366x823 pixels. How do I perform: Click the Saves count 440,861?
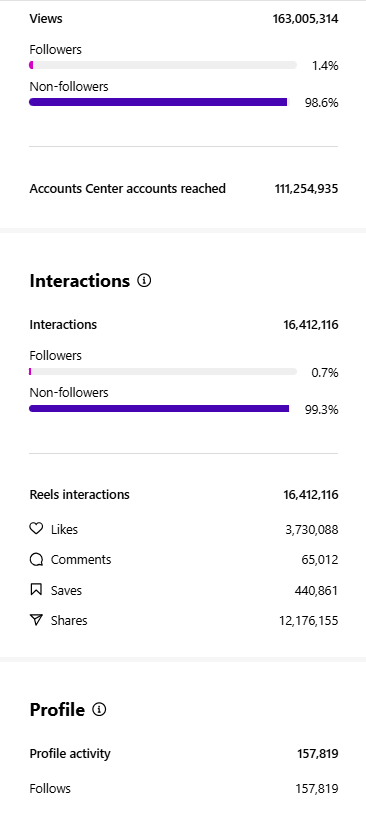[x=316, y=590]
